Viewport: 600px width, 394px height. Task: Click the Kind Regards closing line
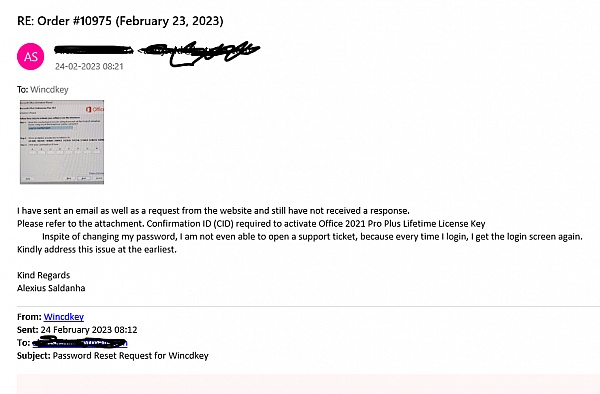pyautogui.click(x=44, y=275)
